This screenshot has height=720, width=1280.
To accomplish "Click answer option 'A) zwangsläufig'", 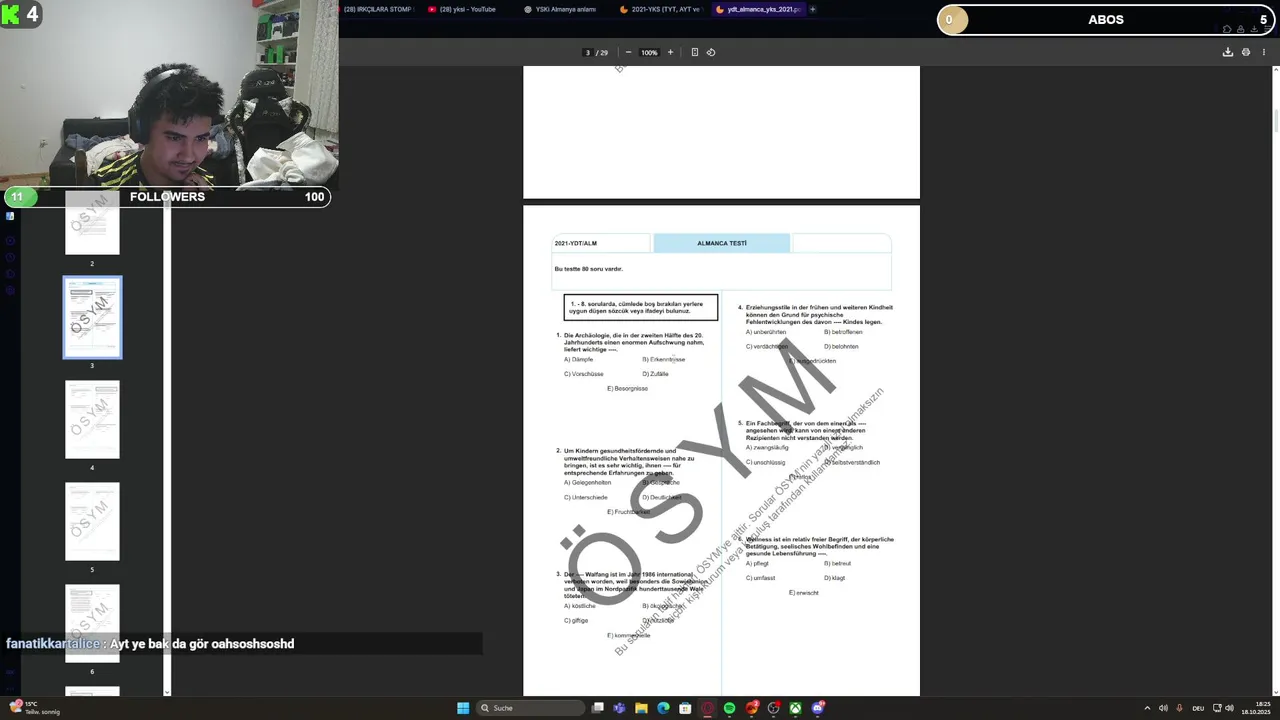I will click(767, 447).
